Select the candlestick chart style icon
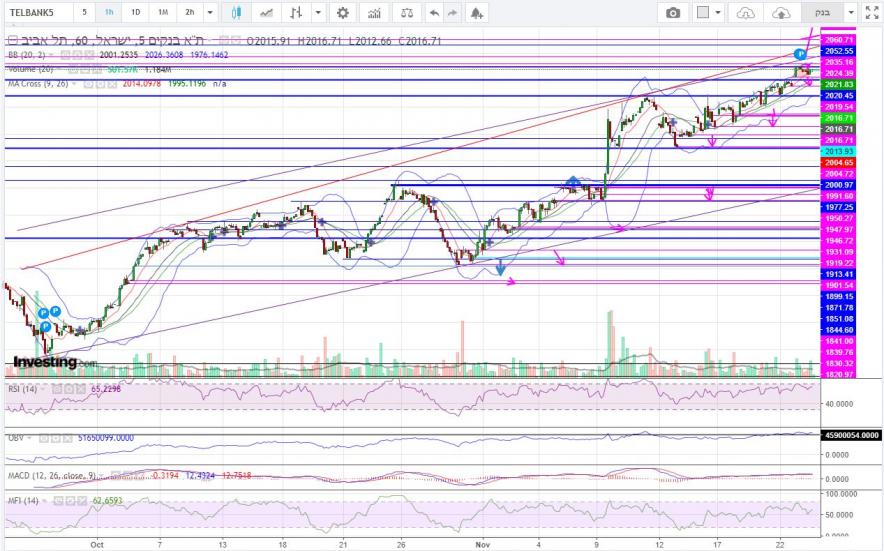Screen dimensions: 884x551 pyautogui.click(x=237, y=13)
